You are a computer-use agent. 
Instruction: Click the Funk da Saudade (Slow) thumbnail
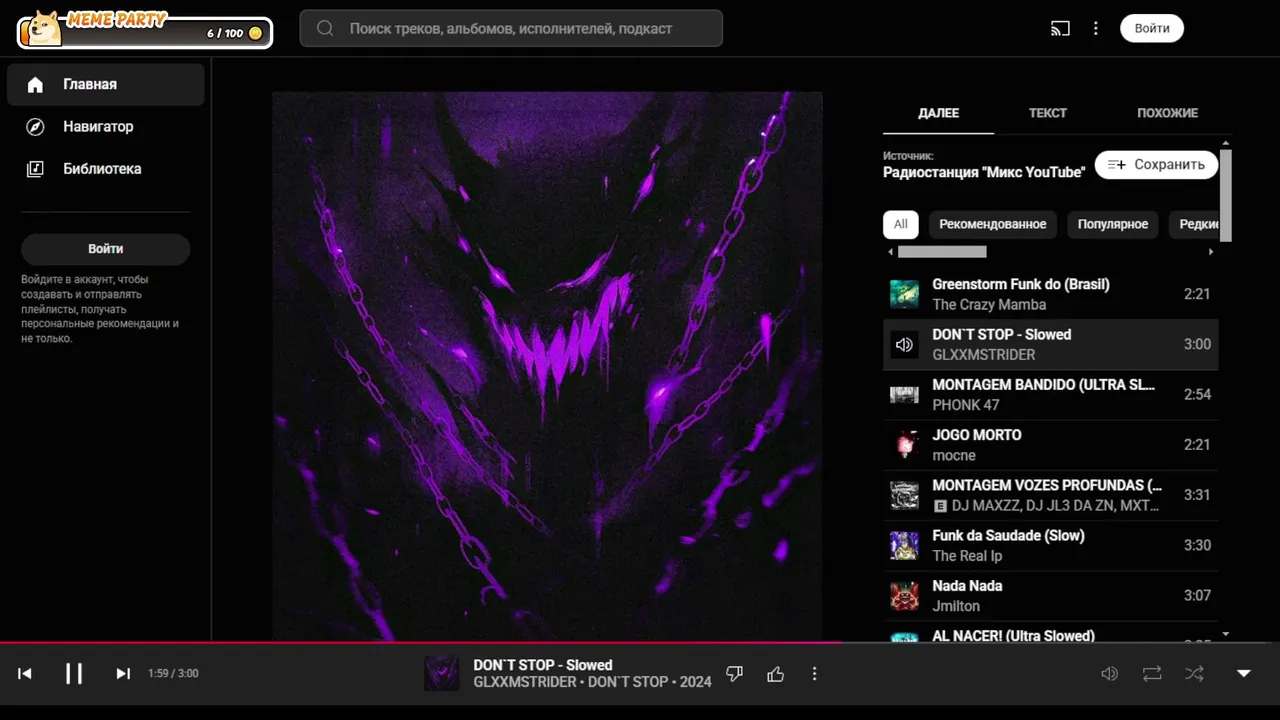tap(904, 545)
